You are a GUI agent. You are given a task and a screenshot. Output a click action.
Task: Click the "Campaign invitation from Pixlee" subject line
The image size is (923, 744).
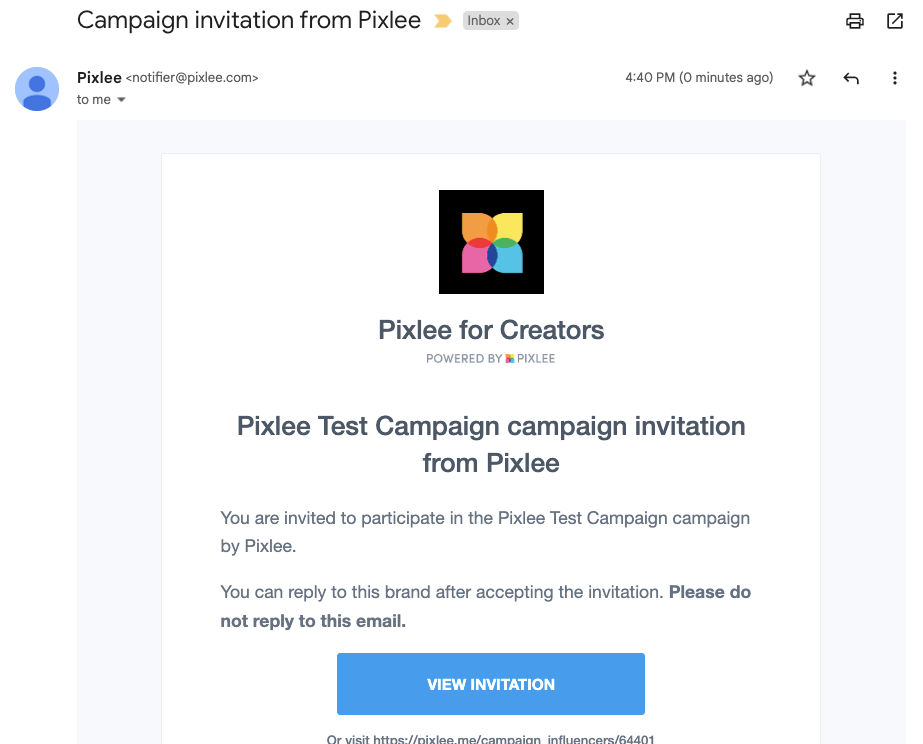click(249, 20)
